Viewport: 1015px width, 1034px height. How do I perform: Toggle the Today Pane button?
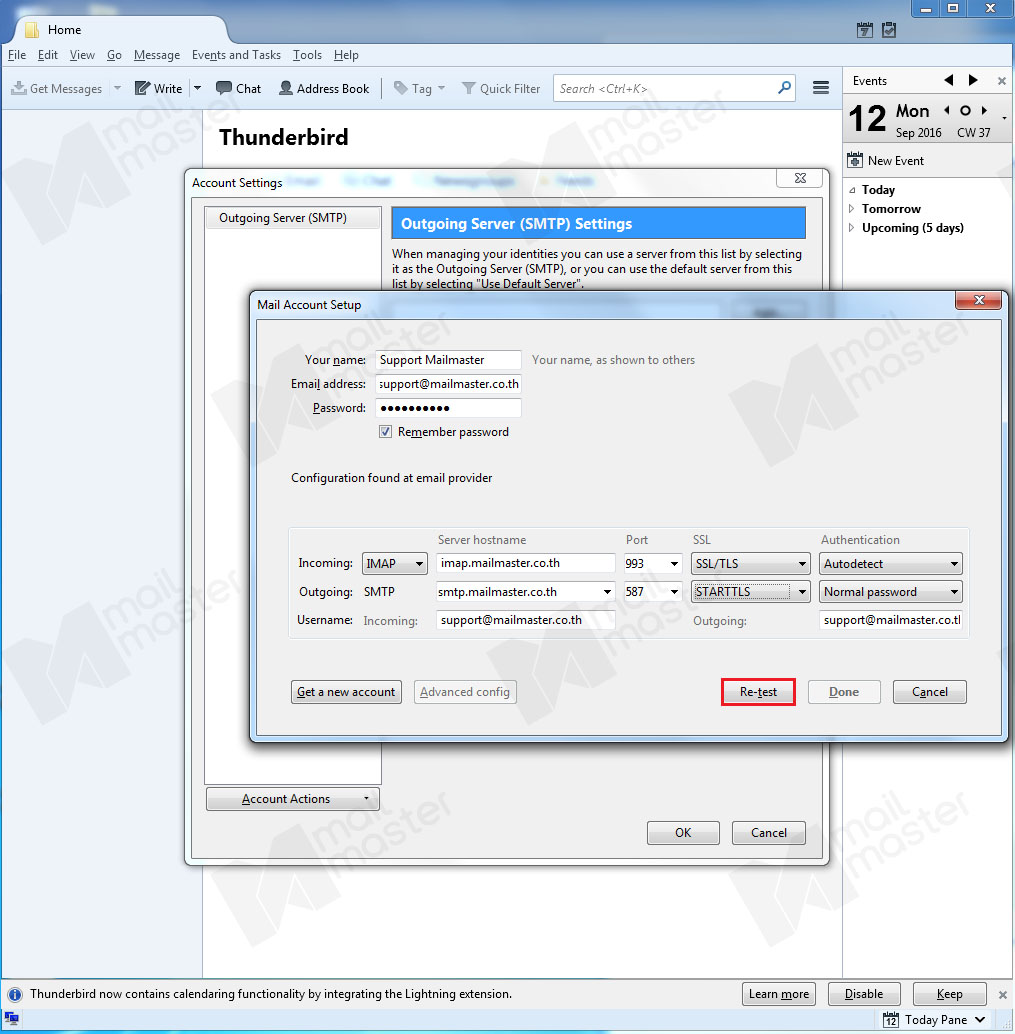pos(935,1019)
